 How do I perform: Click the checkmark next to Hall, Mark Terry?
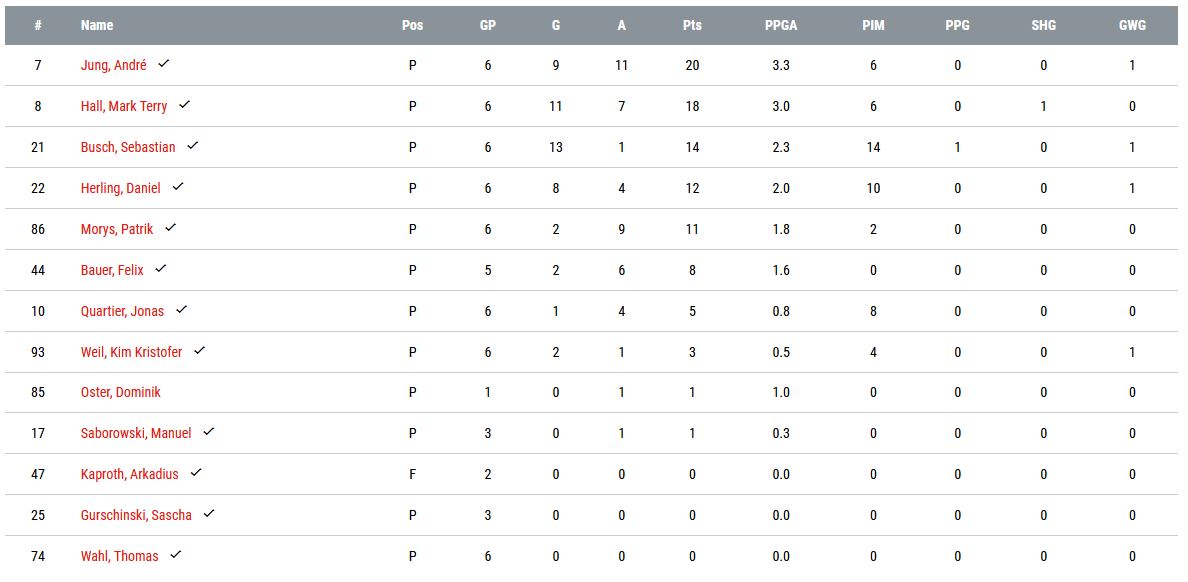(x=185, y=105)
